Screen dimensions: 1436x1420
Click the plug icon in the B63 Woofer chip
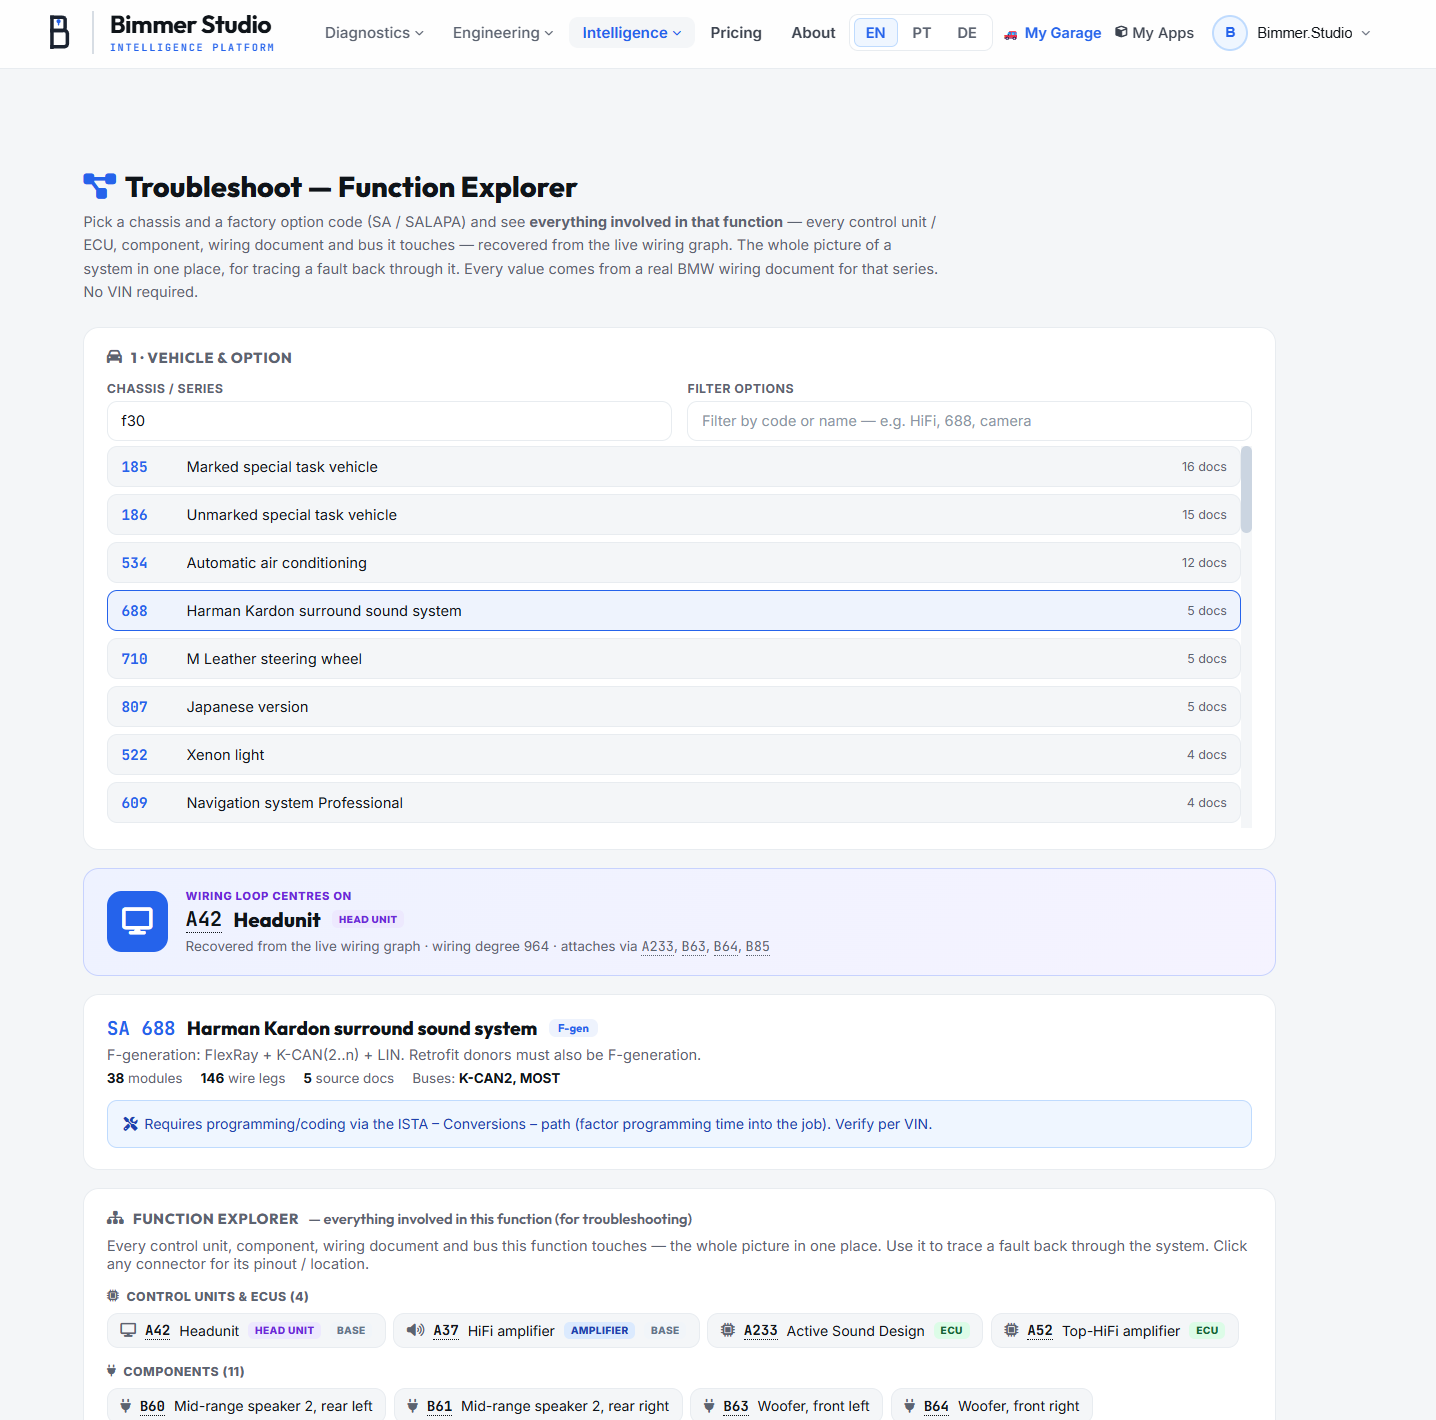709,1406
